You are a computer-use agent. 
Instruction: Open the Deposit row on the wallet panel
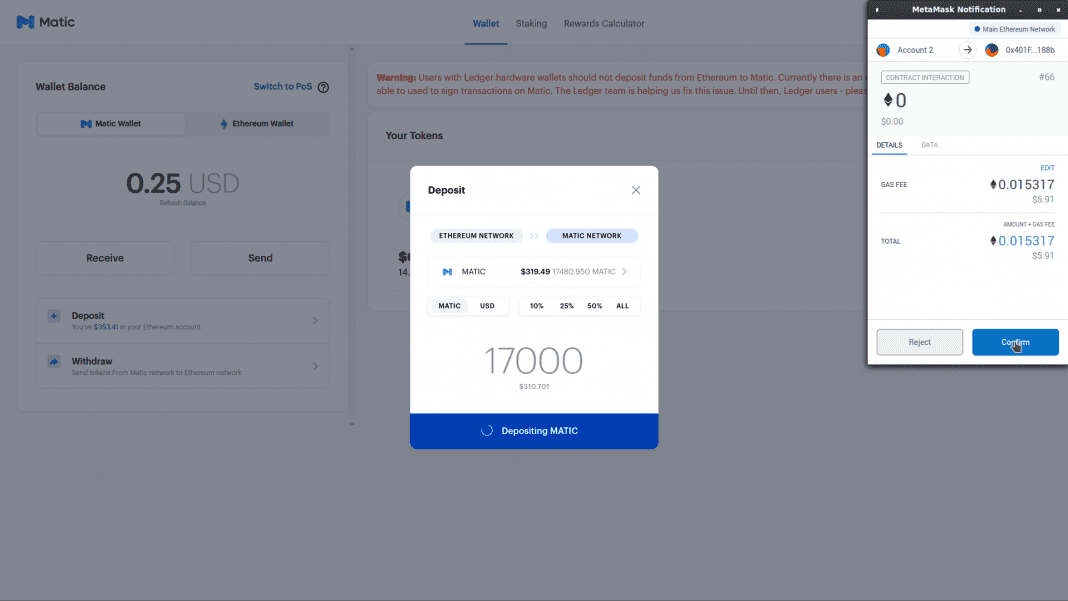coord(182,320)
